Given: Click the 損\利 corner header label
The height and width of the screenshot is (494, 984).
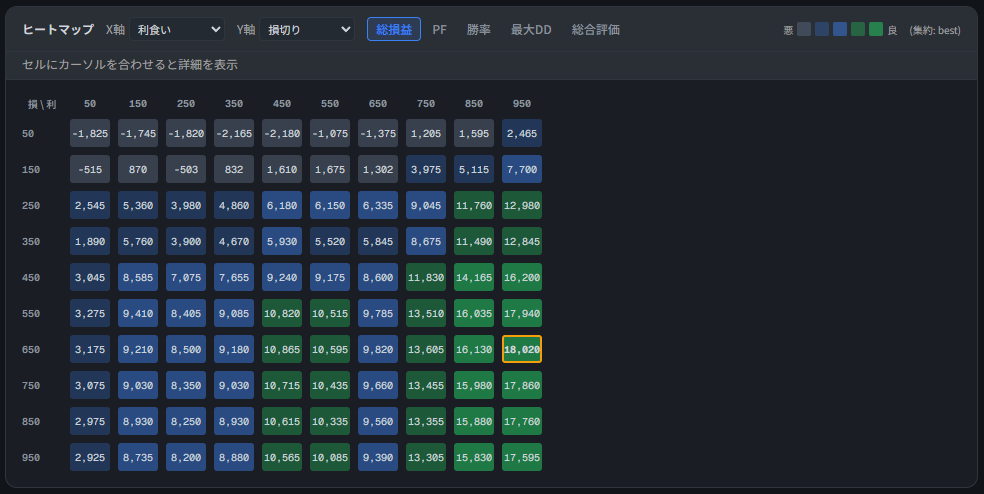Looking at the screenshot, I should (42, 104).
